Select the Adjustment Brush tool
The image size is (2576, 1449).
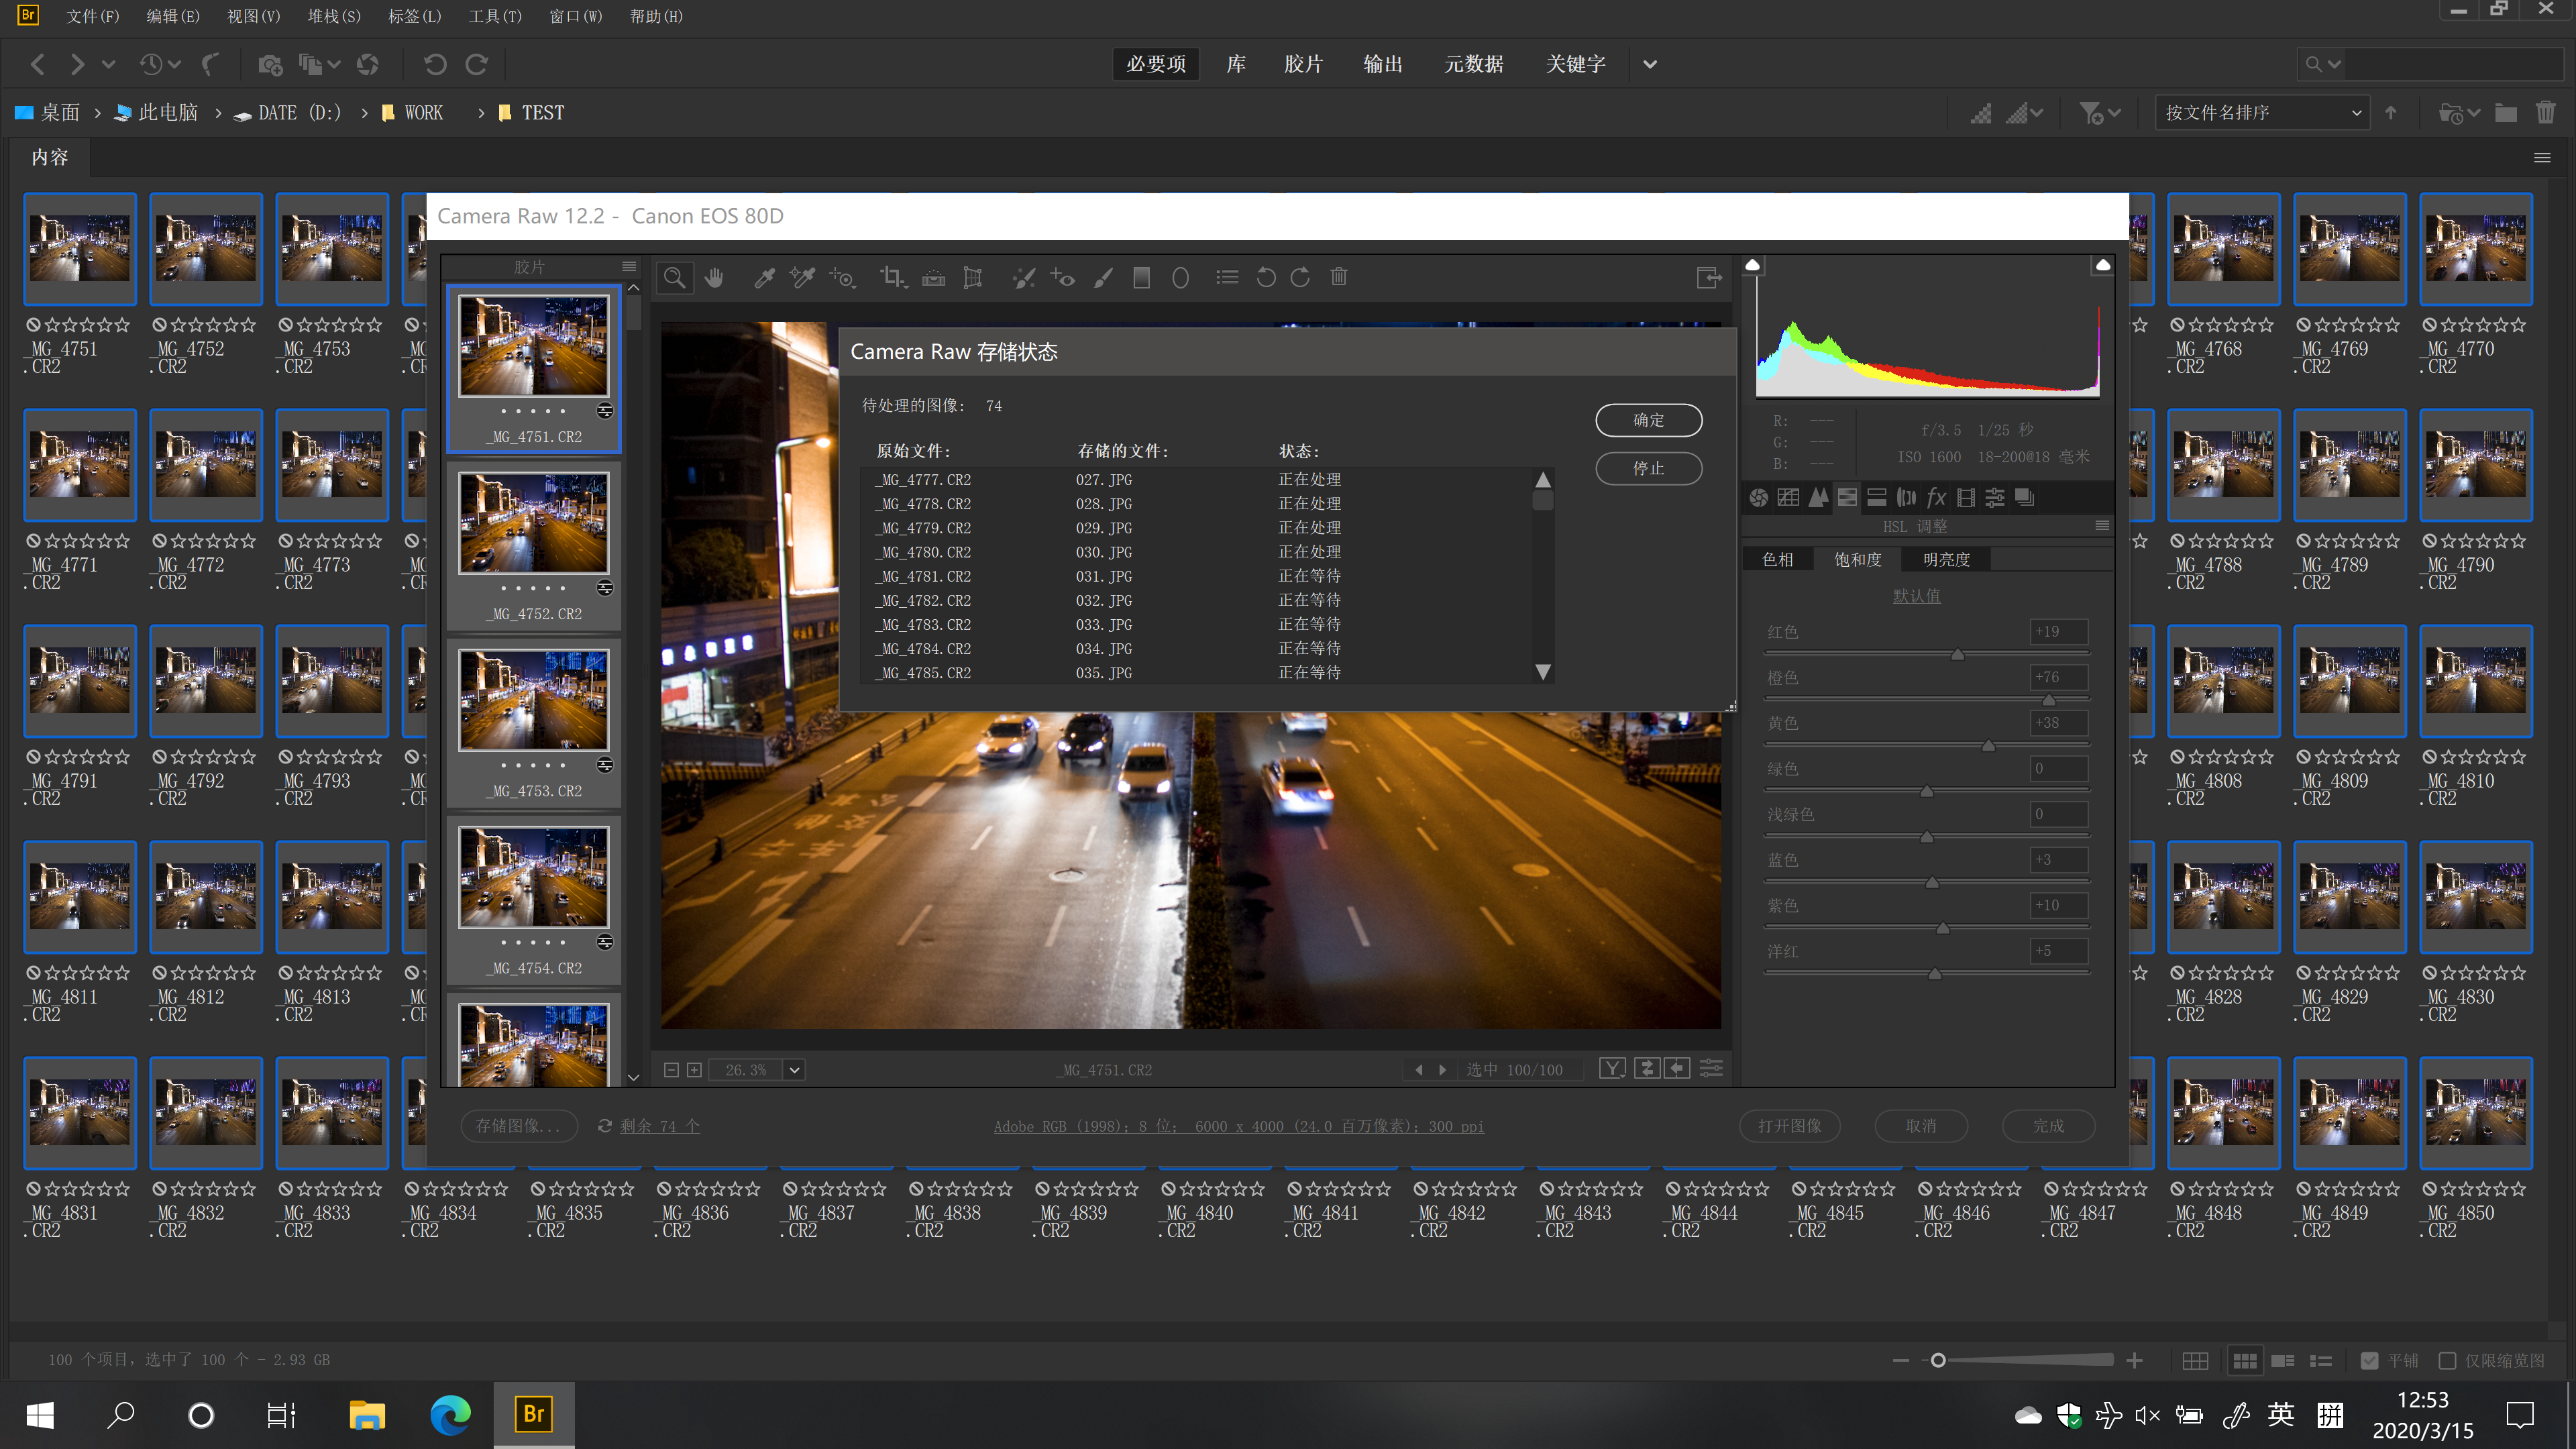(1103, 278)
